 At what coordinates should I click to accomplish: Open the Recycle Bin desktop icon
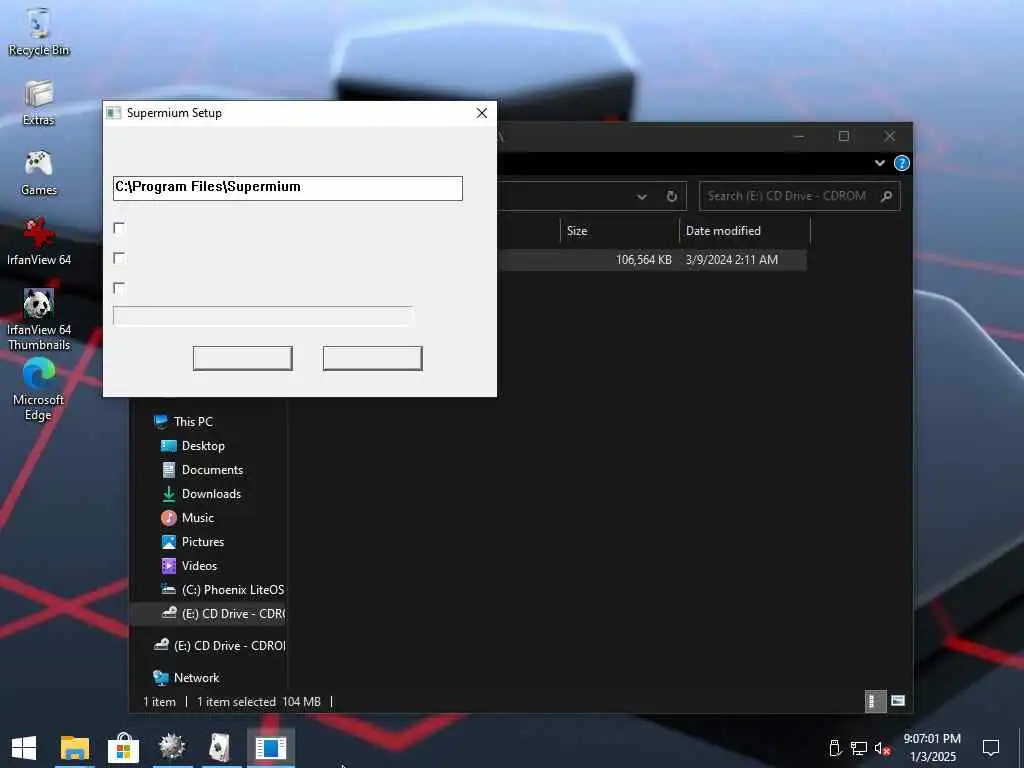[39, 32]
